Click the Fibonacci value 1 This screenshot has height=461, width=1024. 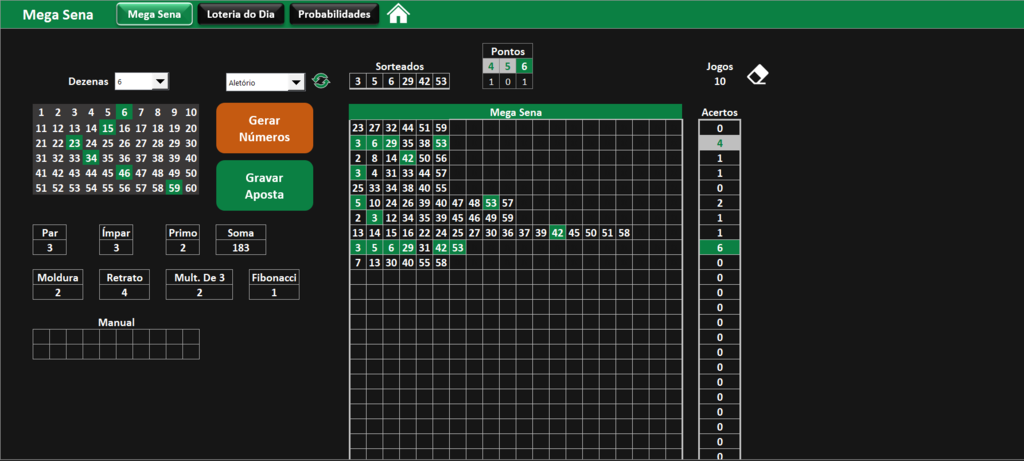(x=274, y=293)
